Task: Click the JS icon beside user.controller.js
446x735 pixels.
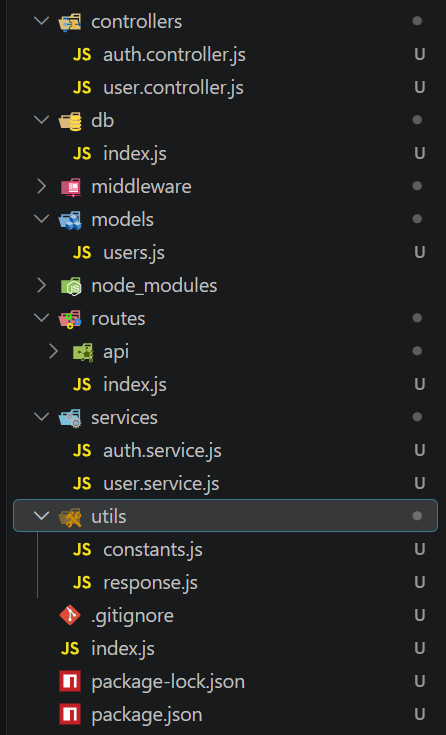Action: pos(82,88)
